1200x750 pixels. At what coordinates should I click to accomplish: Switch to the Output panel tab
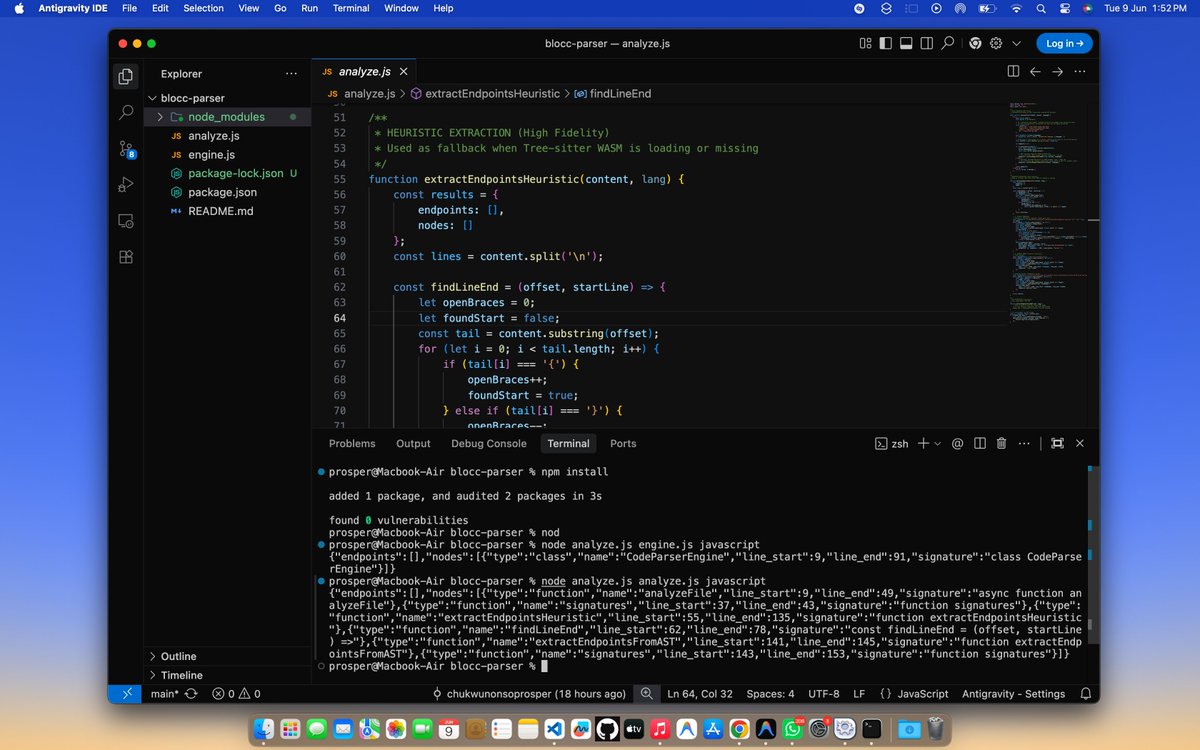pos(413,444)
